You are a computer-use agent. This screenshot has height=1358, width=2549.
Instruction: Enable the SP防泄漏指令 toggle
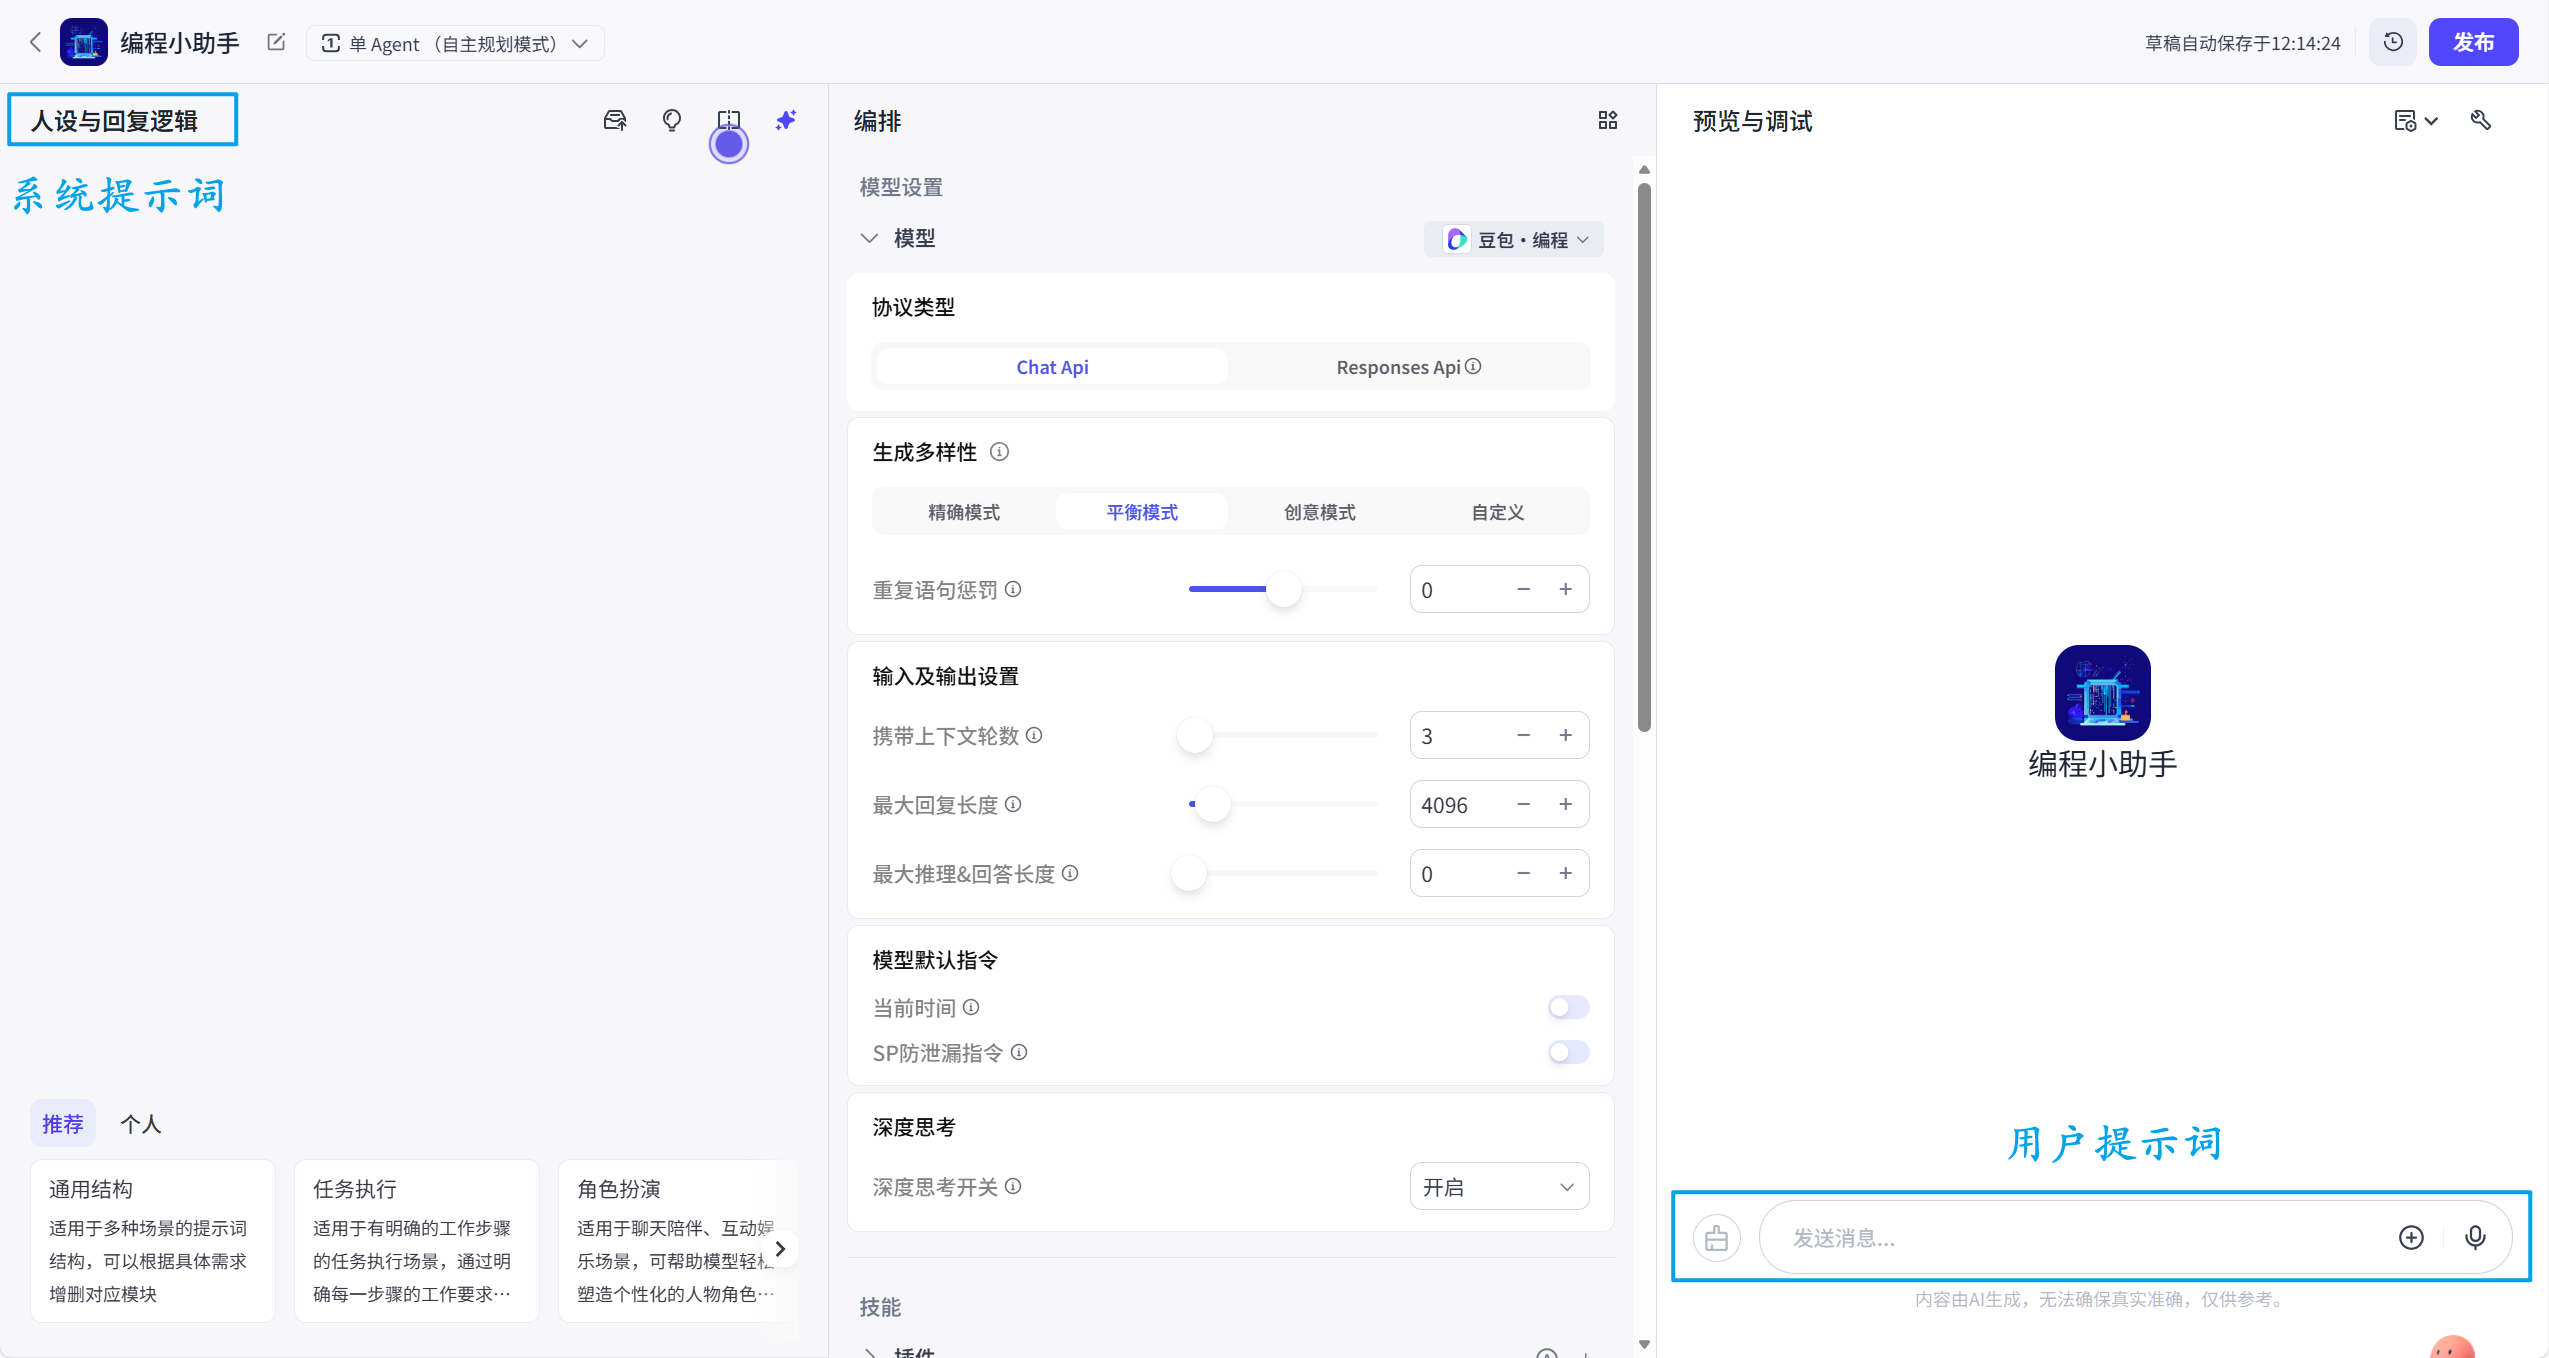[x=1567, y=1052]
